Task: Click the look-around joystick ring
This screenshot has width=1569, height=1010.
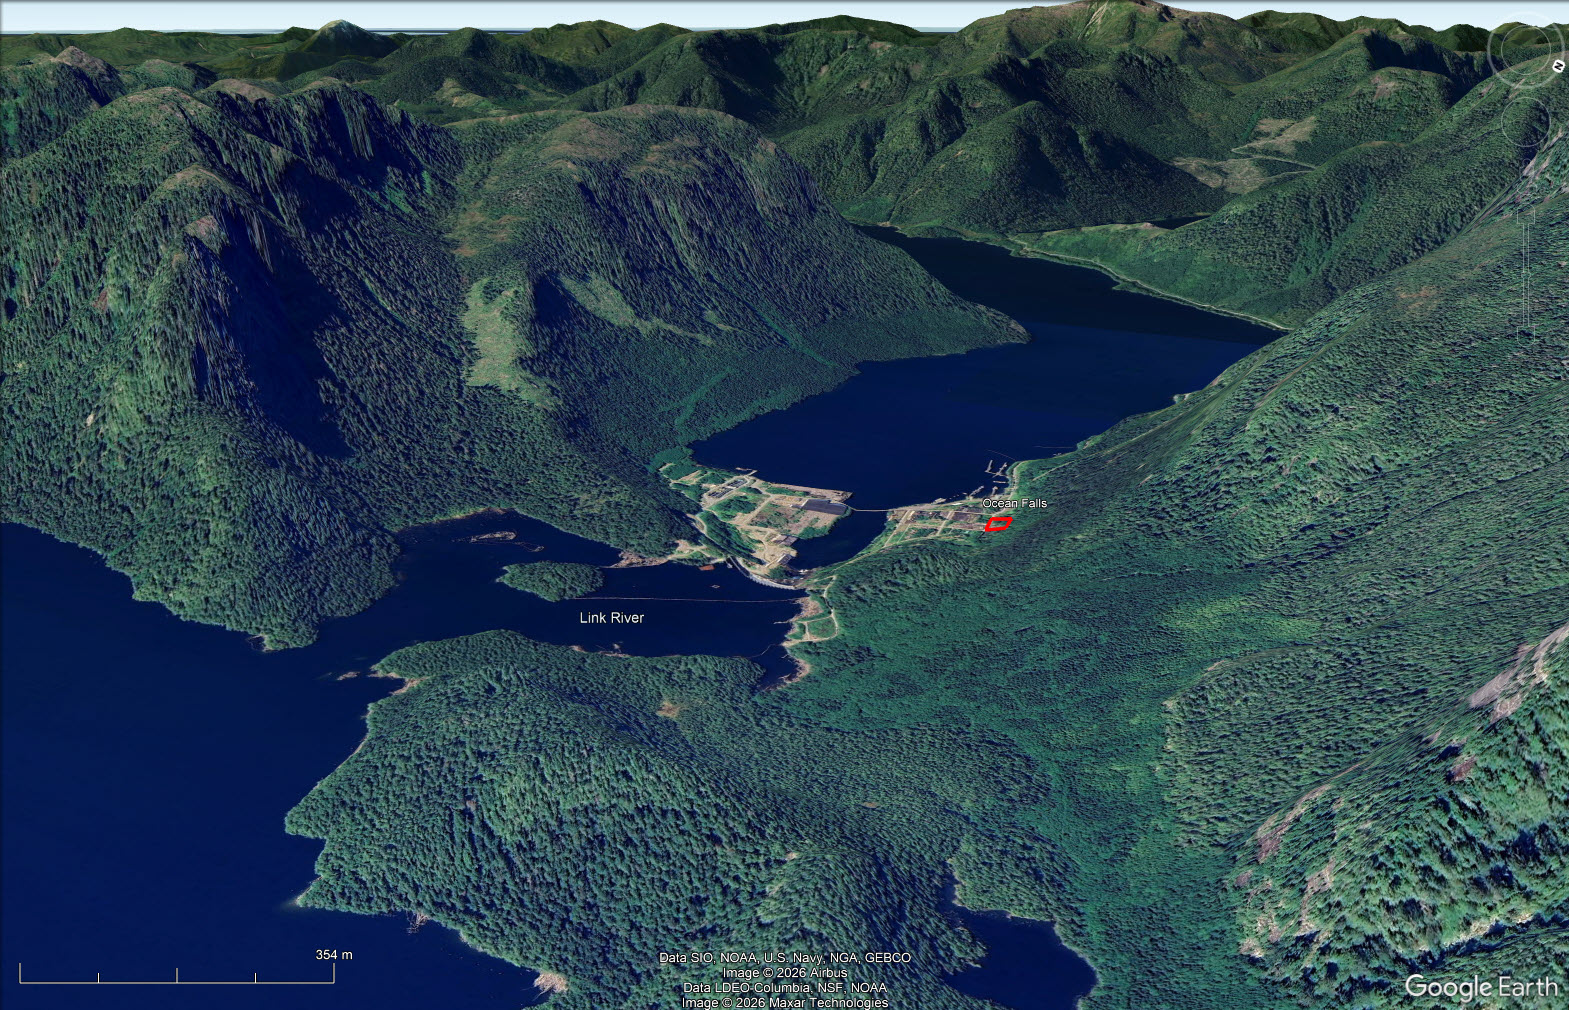Action: click(x=1524, y=48)
